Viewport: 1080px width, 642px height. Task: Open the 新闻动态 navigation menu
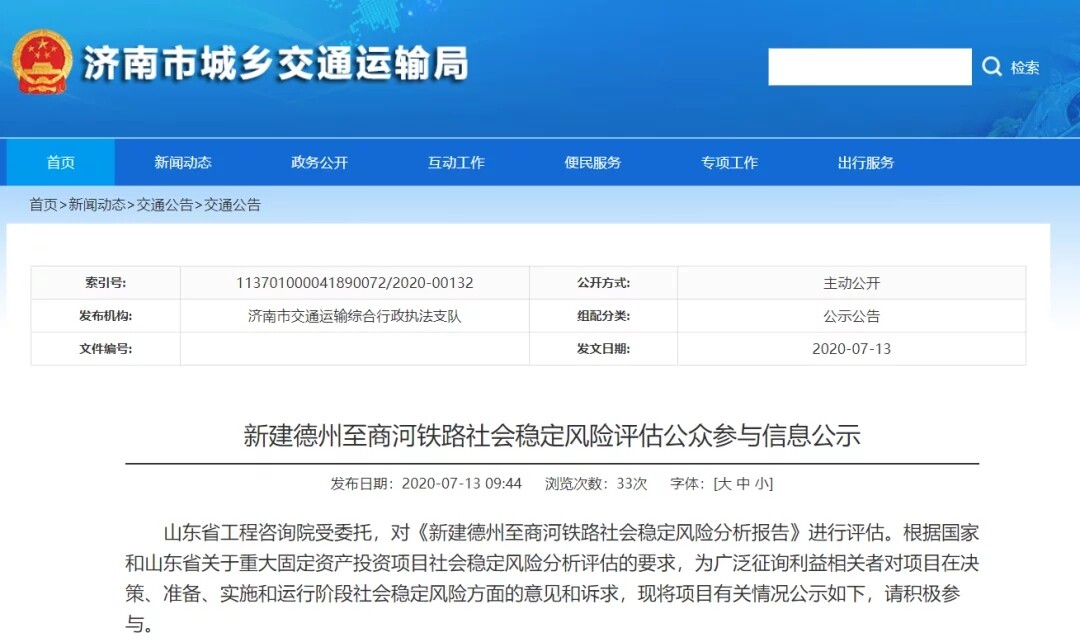183,162
